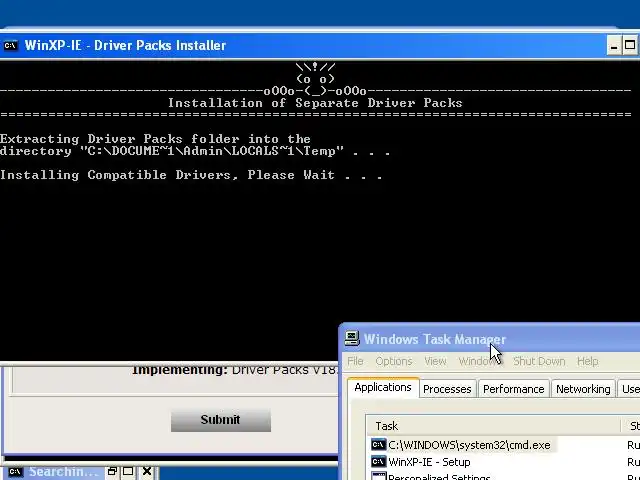Open Task Manager Help menu
This screenshot has height=480, width=640.
click(587, 361)
